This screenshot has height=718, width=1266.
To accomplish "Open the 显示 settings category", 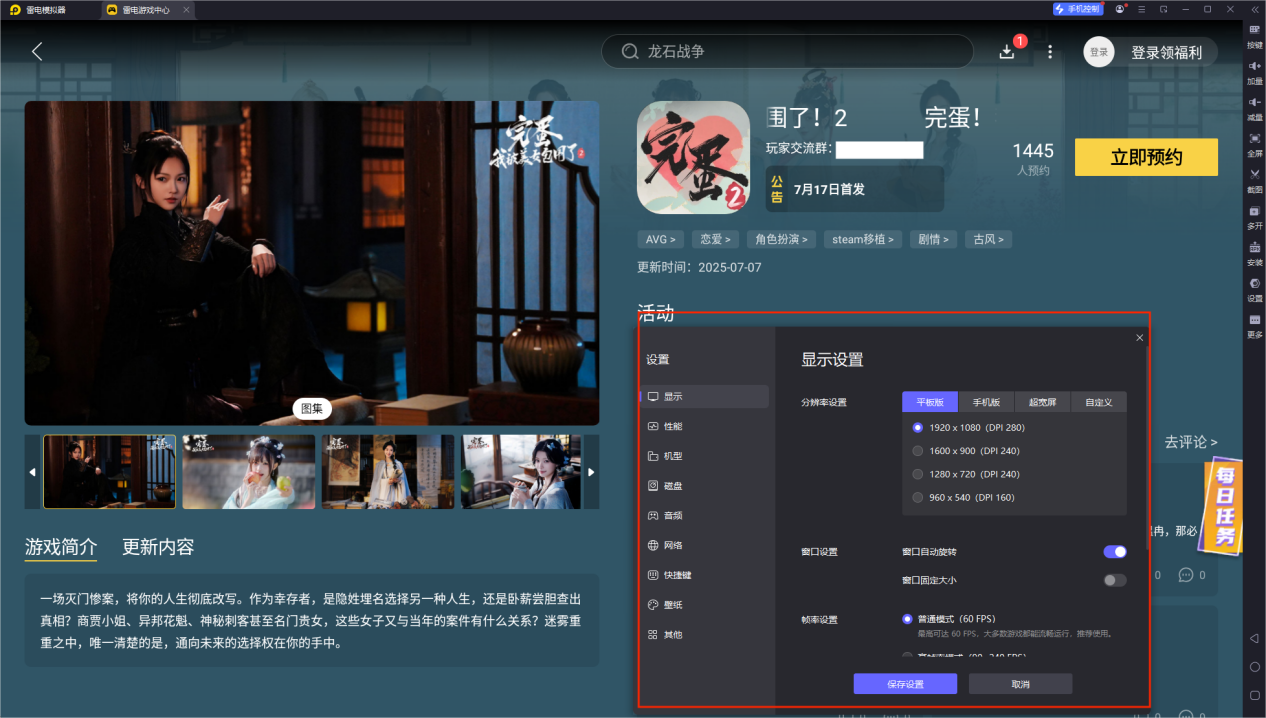I will point(704,396).
